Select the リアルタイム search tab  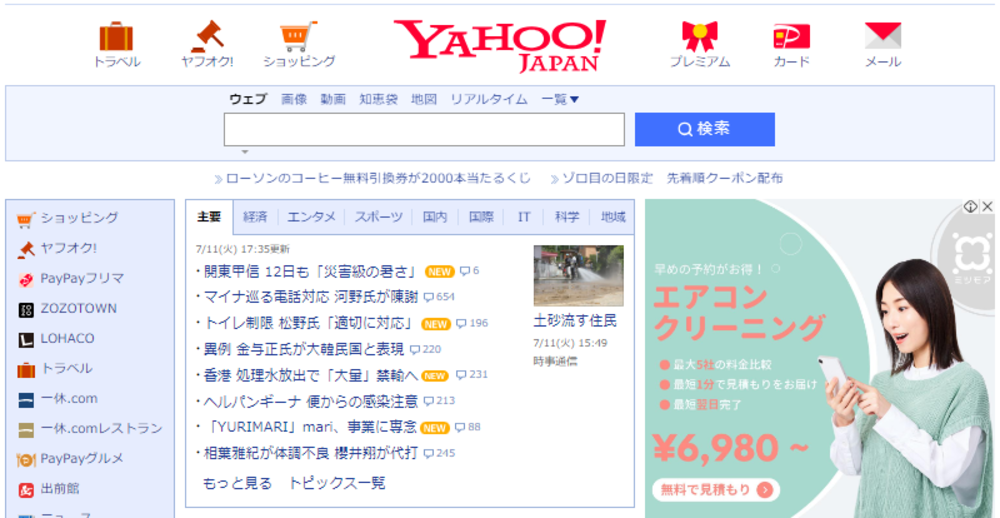pyautogui.click(x=489, y=100)
